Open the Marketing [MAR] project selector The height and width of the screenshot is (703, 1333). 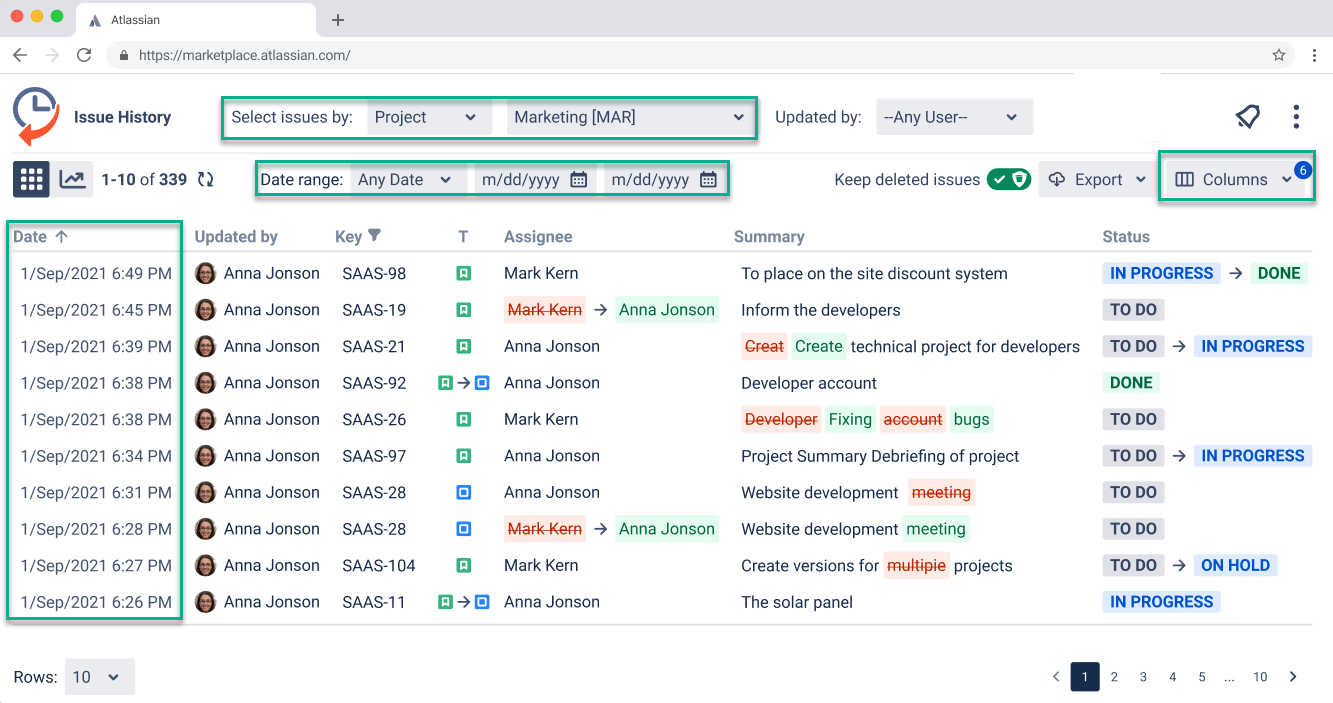pyautogui.click(x=629, y=117)
